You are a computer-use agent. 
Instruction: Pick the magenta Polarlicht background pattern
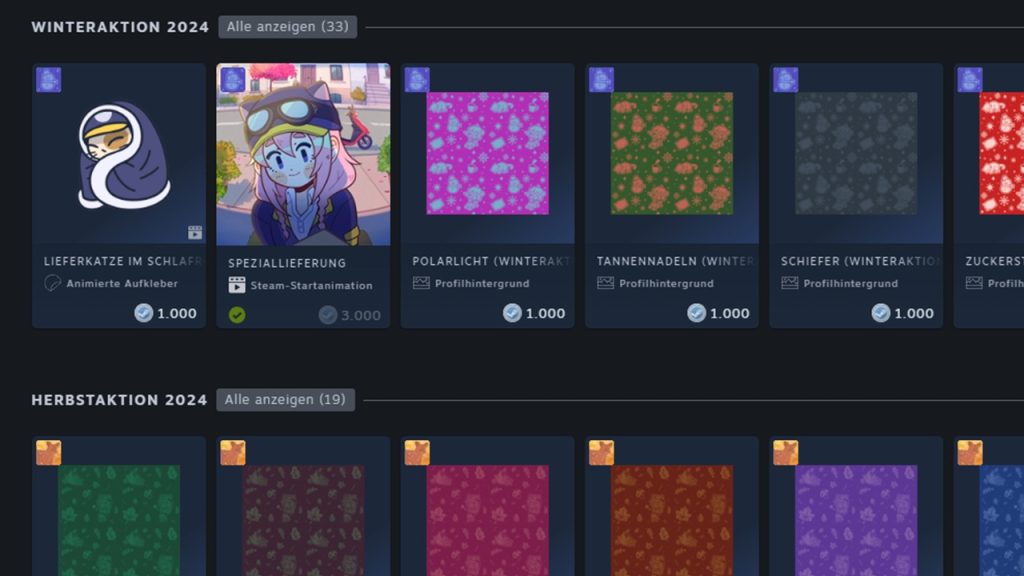point(487,153)
